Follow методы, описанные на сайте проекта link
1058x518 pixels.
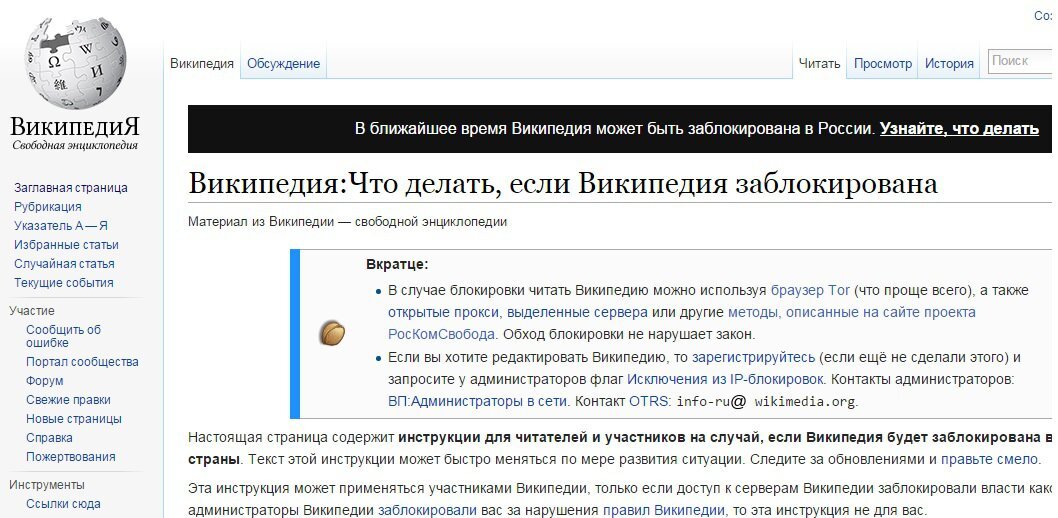(x=852, y=312)
